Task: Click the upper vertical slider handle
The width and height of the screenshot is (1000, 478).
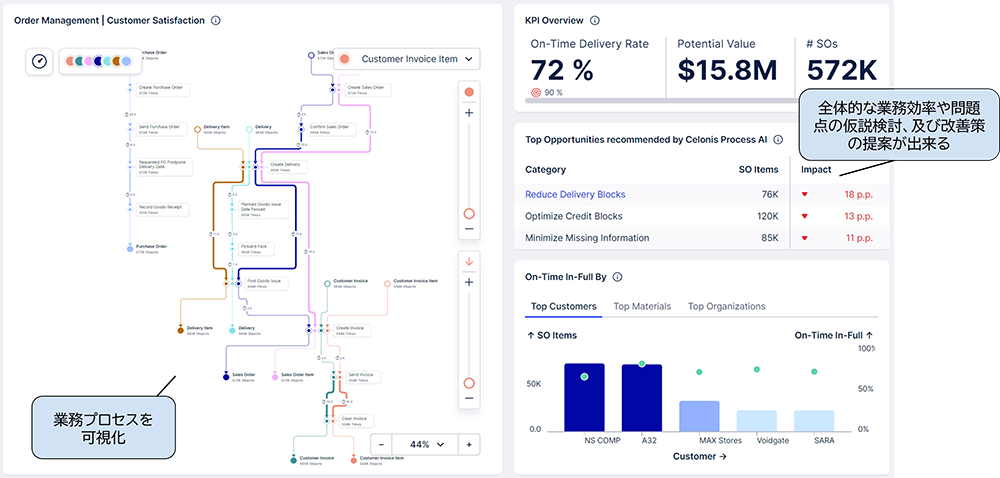Action: 469,213
